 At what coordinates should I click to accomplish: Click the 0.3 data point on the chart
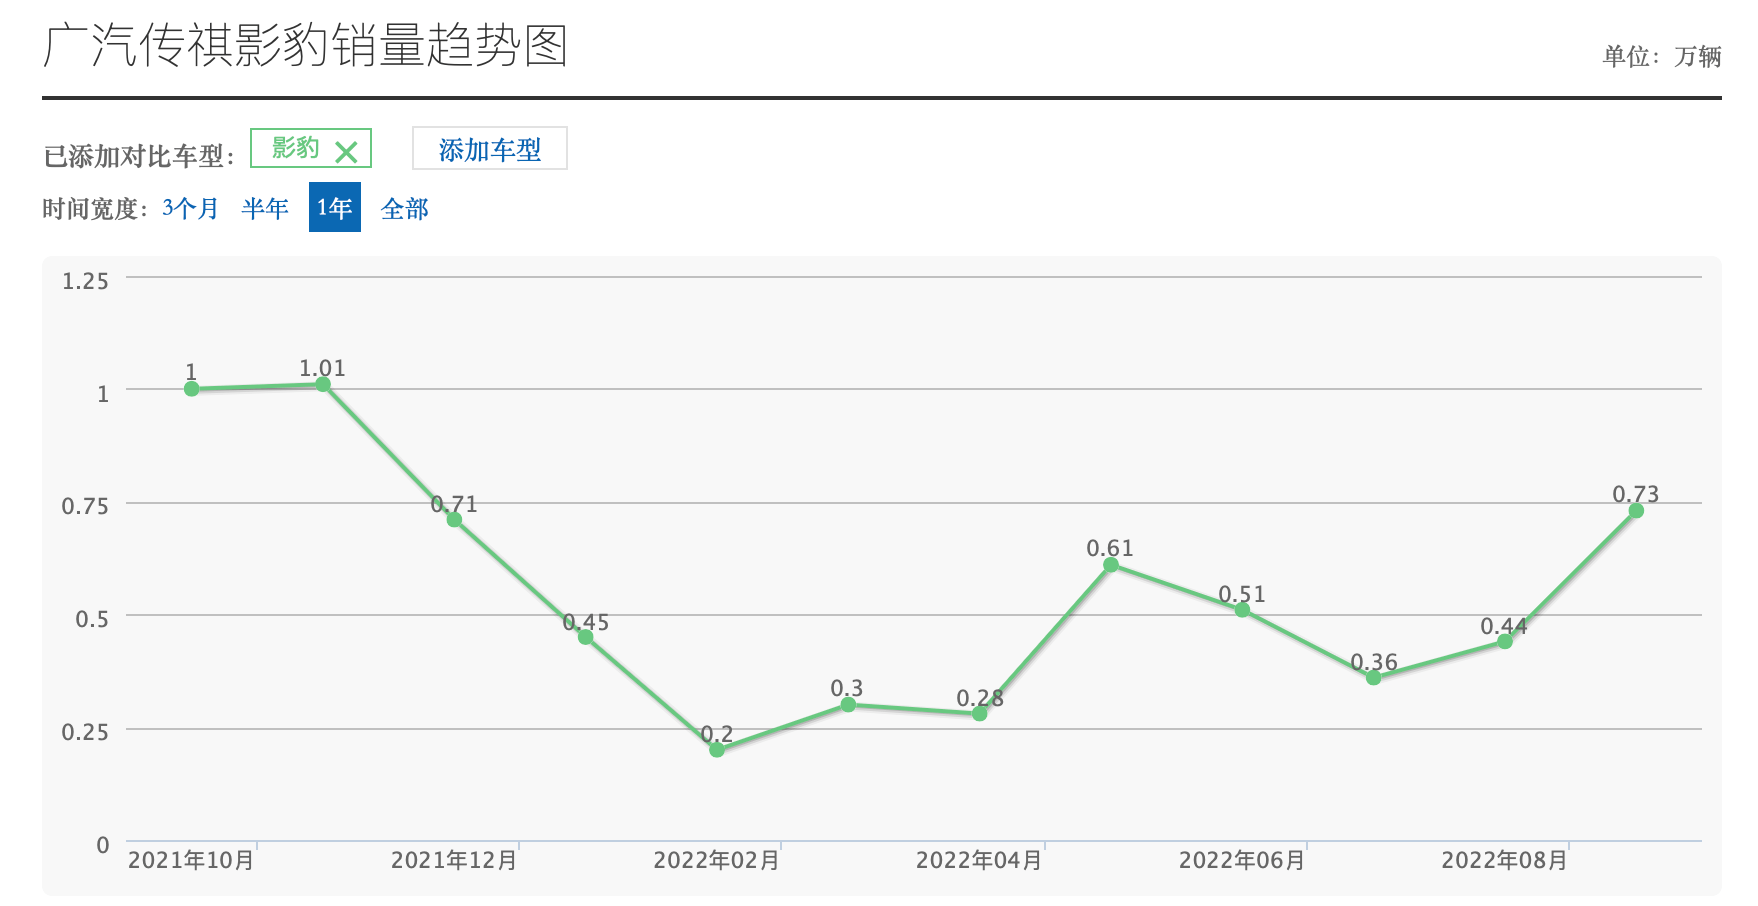(x=848, y=705)
